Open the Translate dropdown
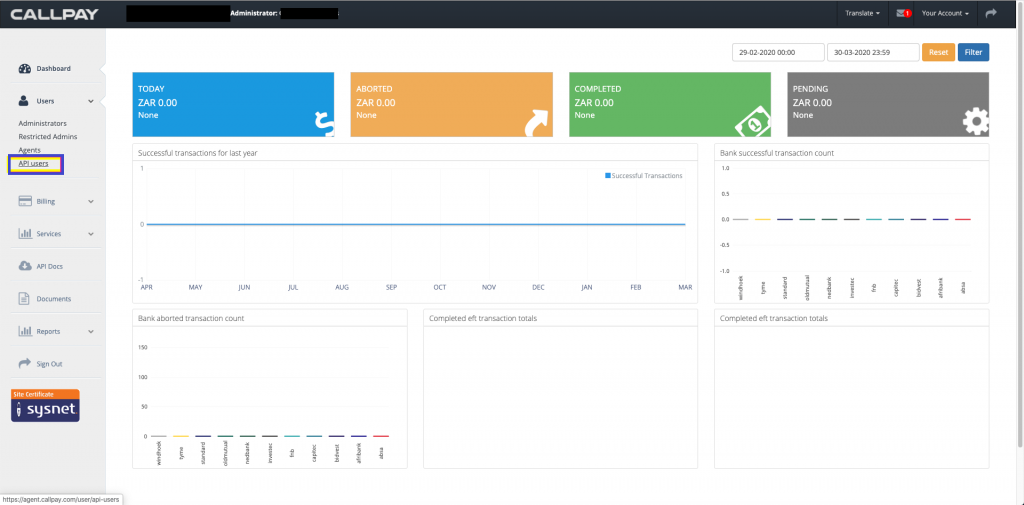This screenshot has width=1024, height=505. (x=862, y=14)
